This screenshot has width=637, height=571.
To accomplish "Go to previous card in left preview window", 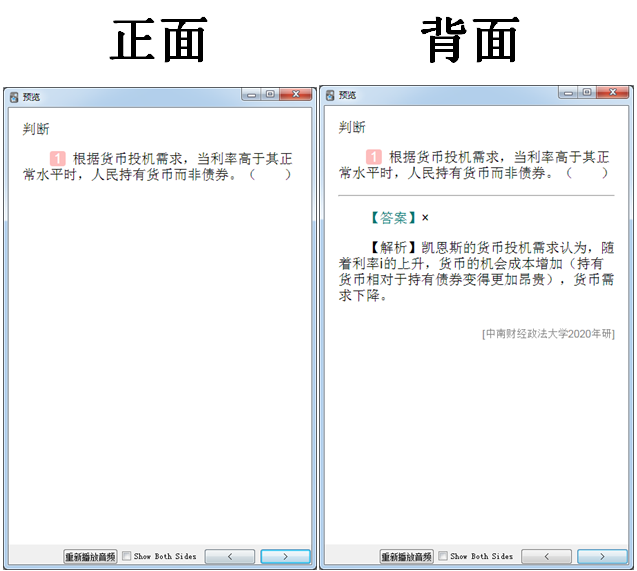I will click(230, 556).
